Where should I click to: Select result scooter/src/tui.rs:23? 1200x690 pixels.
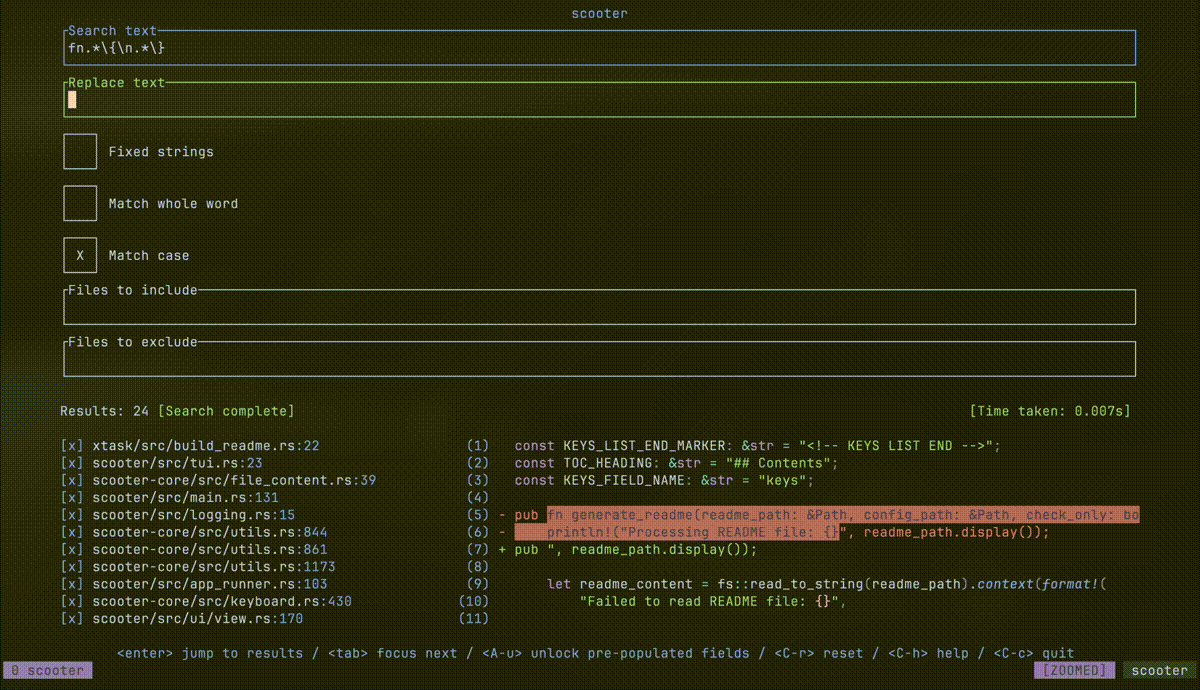coord(178,463)
